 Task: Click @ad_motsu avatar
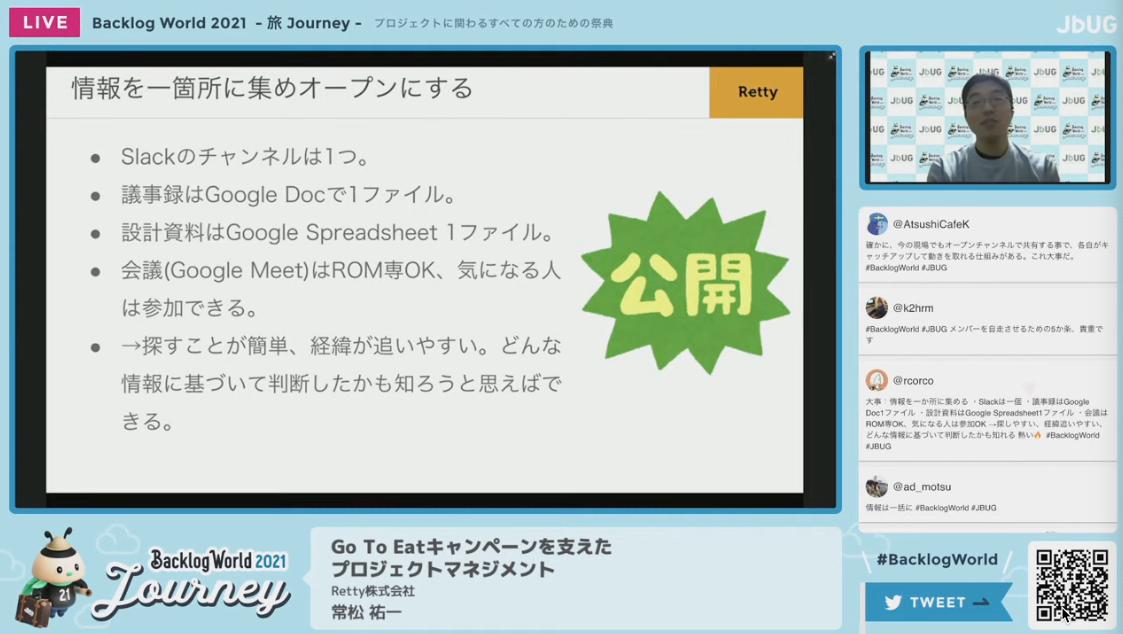[x=877, y=486]
